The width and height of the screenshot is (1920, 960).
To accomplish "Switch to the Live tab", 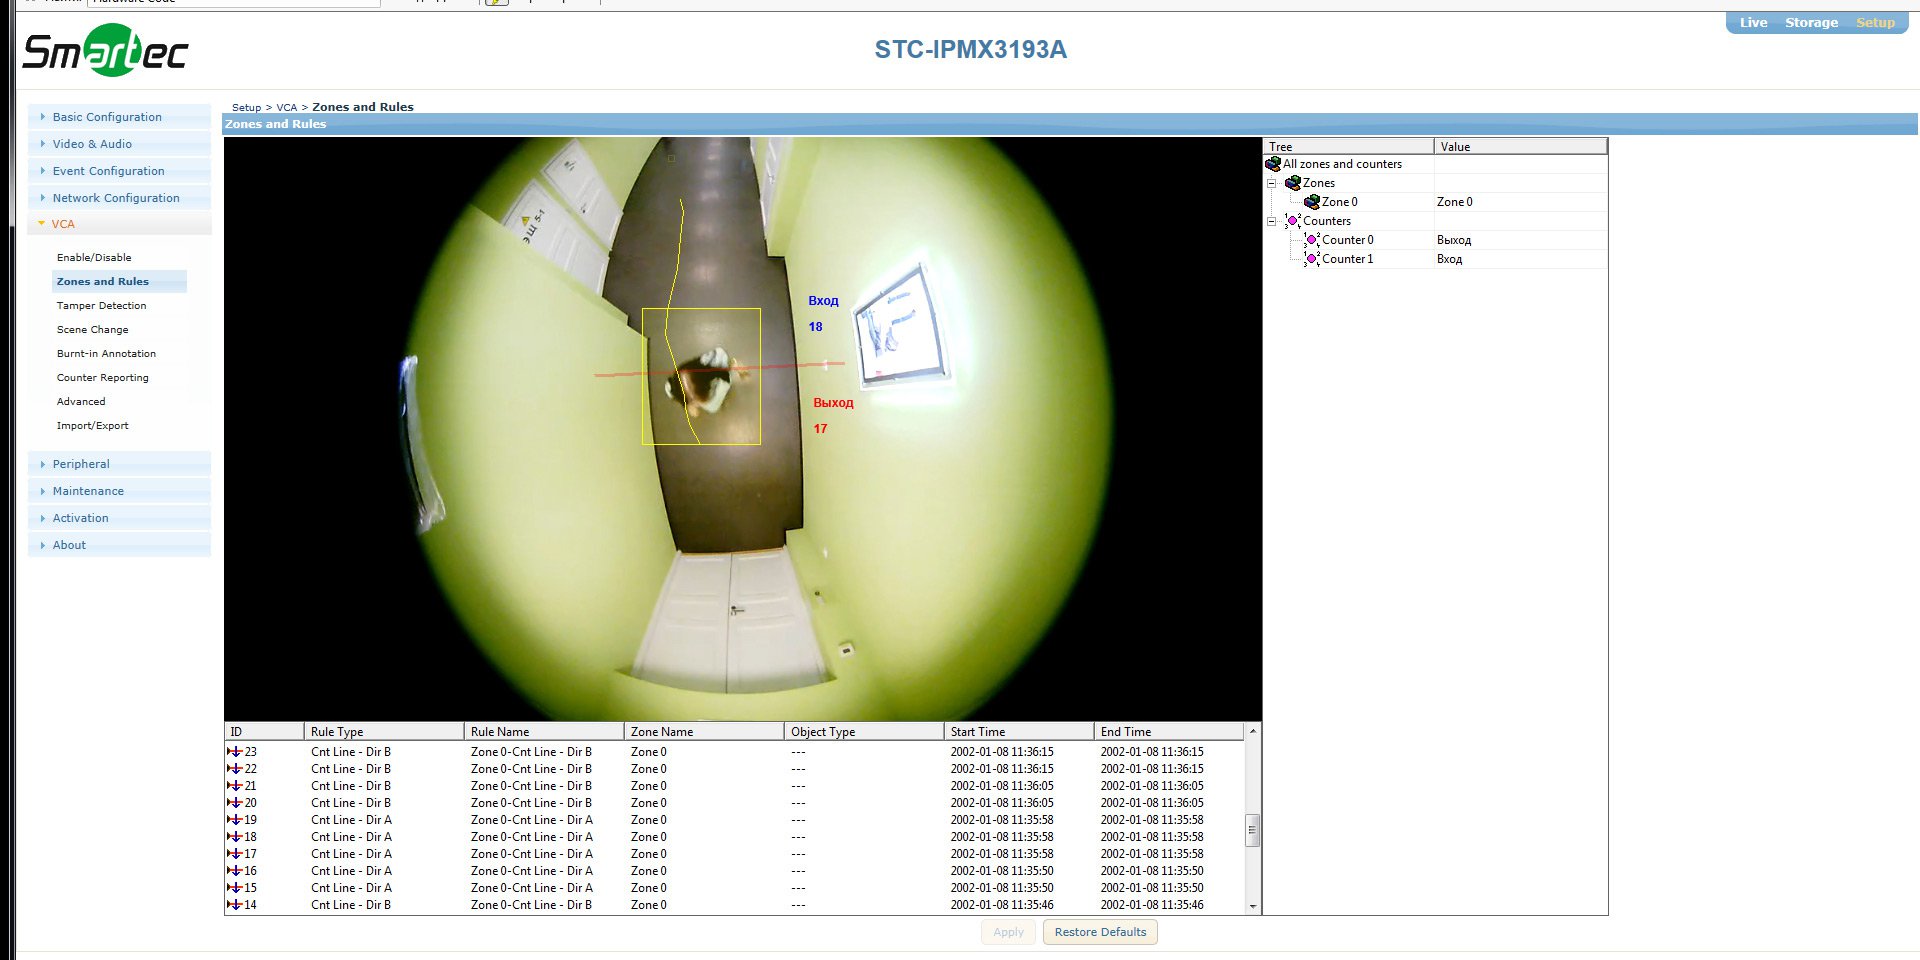I will (1752, 23).
